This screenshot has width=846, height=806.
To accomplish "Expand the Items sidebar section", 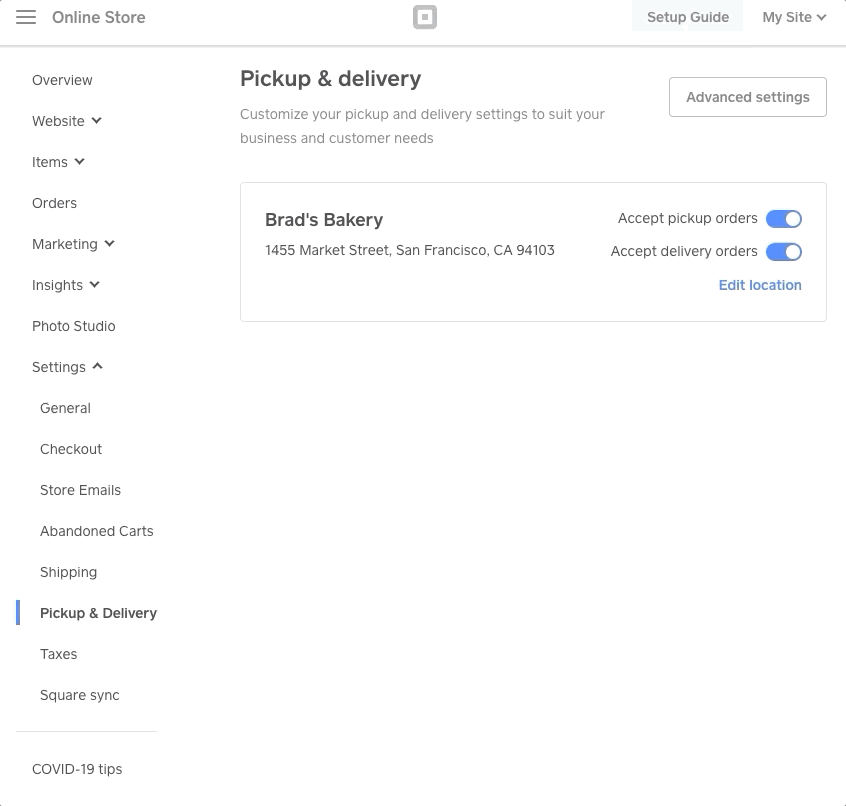I will click(x=58, y=162).
